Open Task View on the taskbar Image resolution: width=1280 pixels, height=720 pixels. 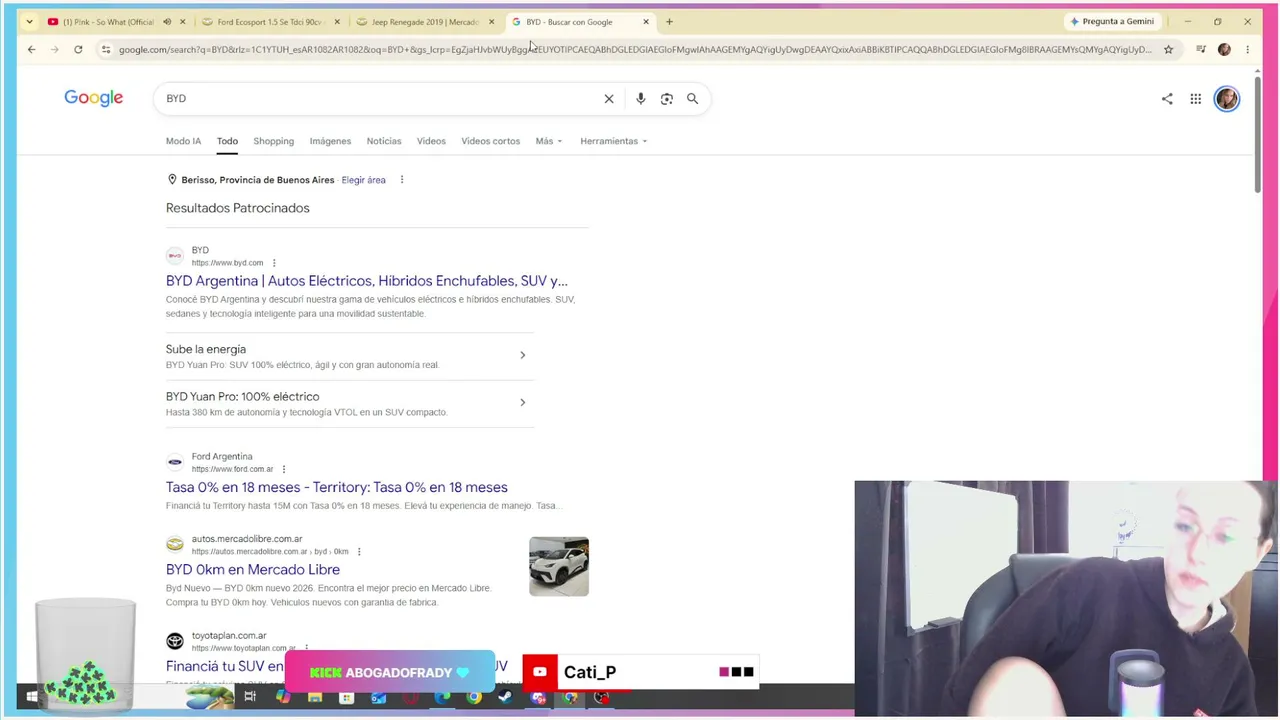pos(250,697)
